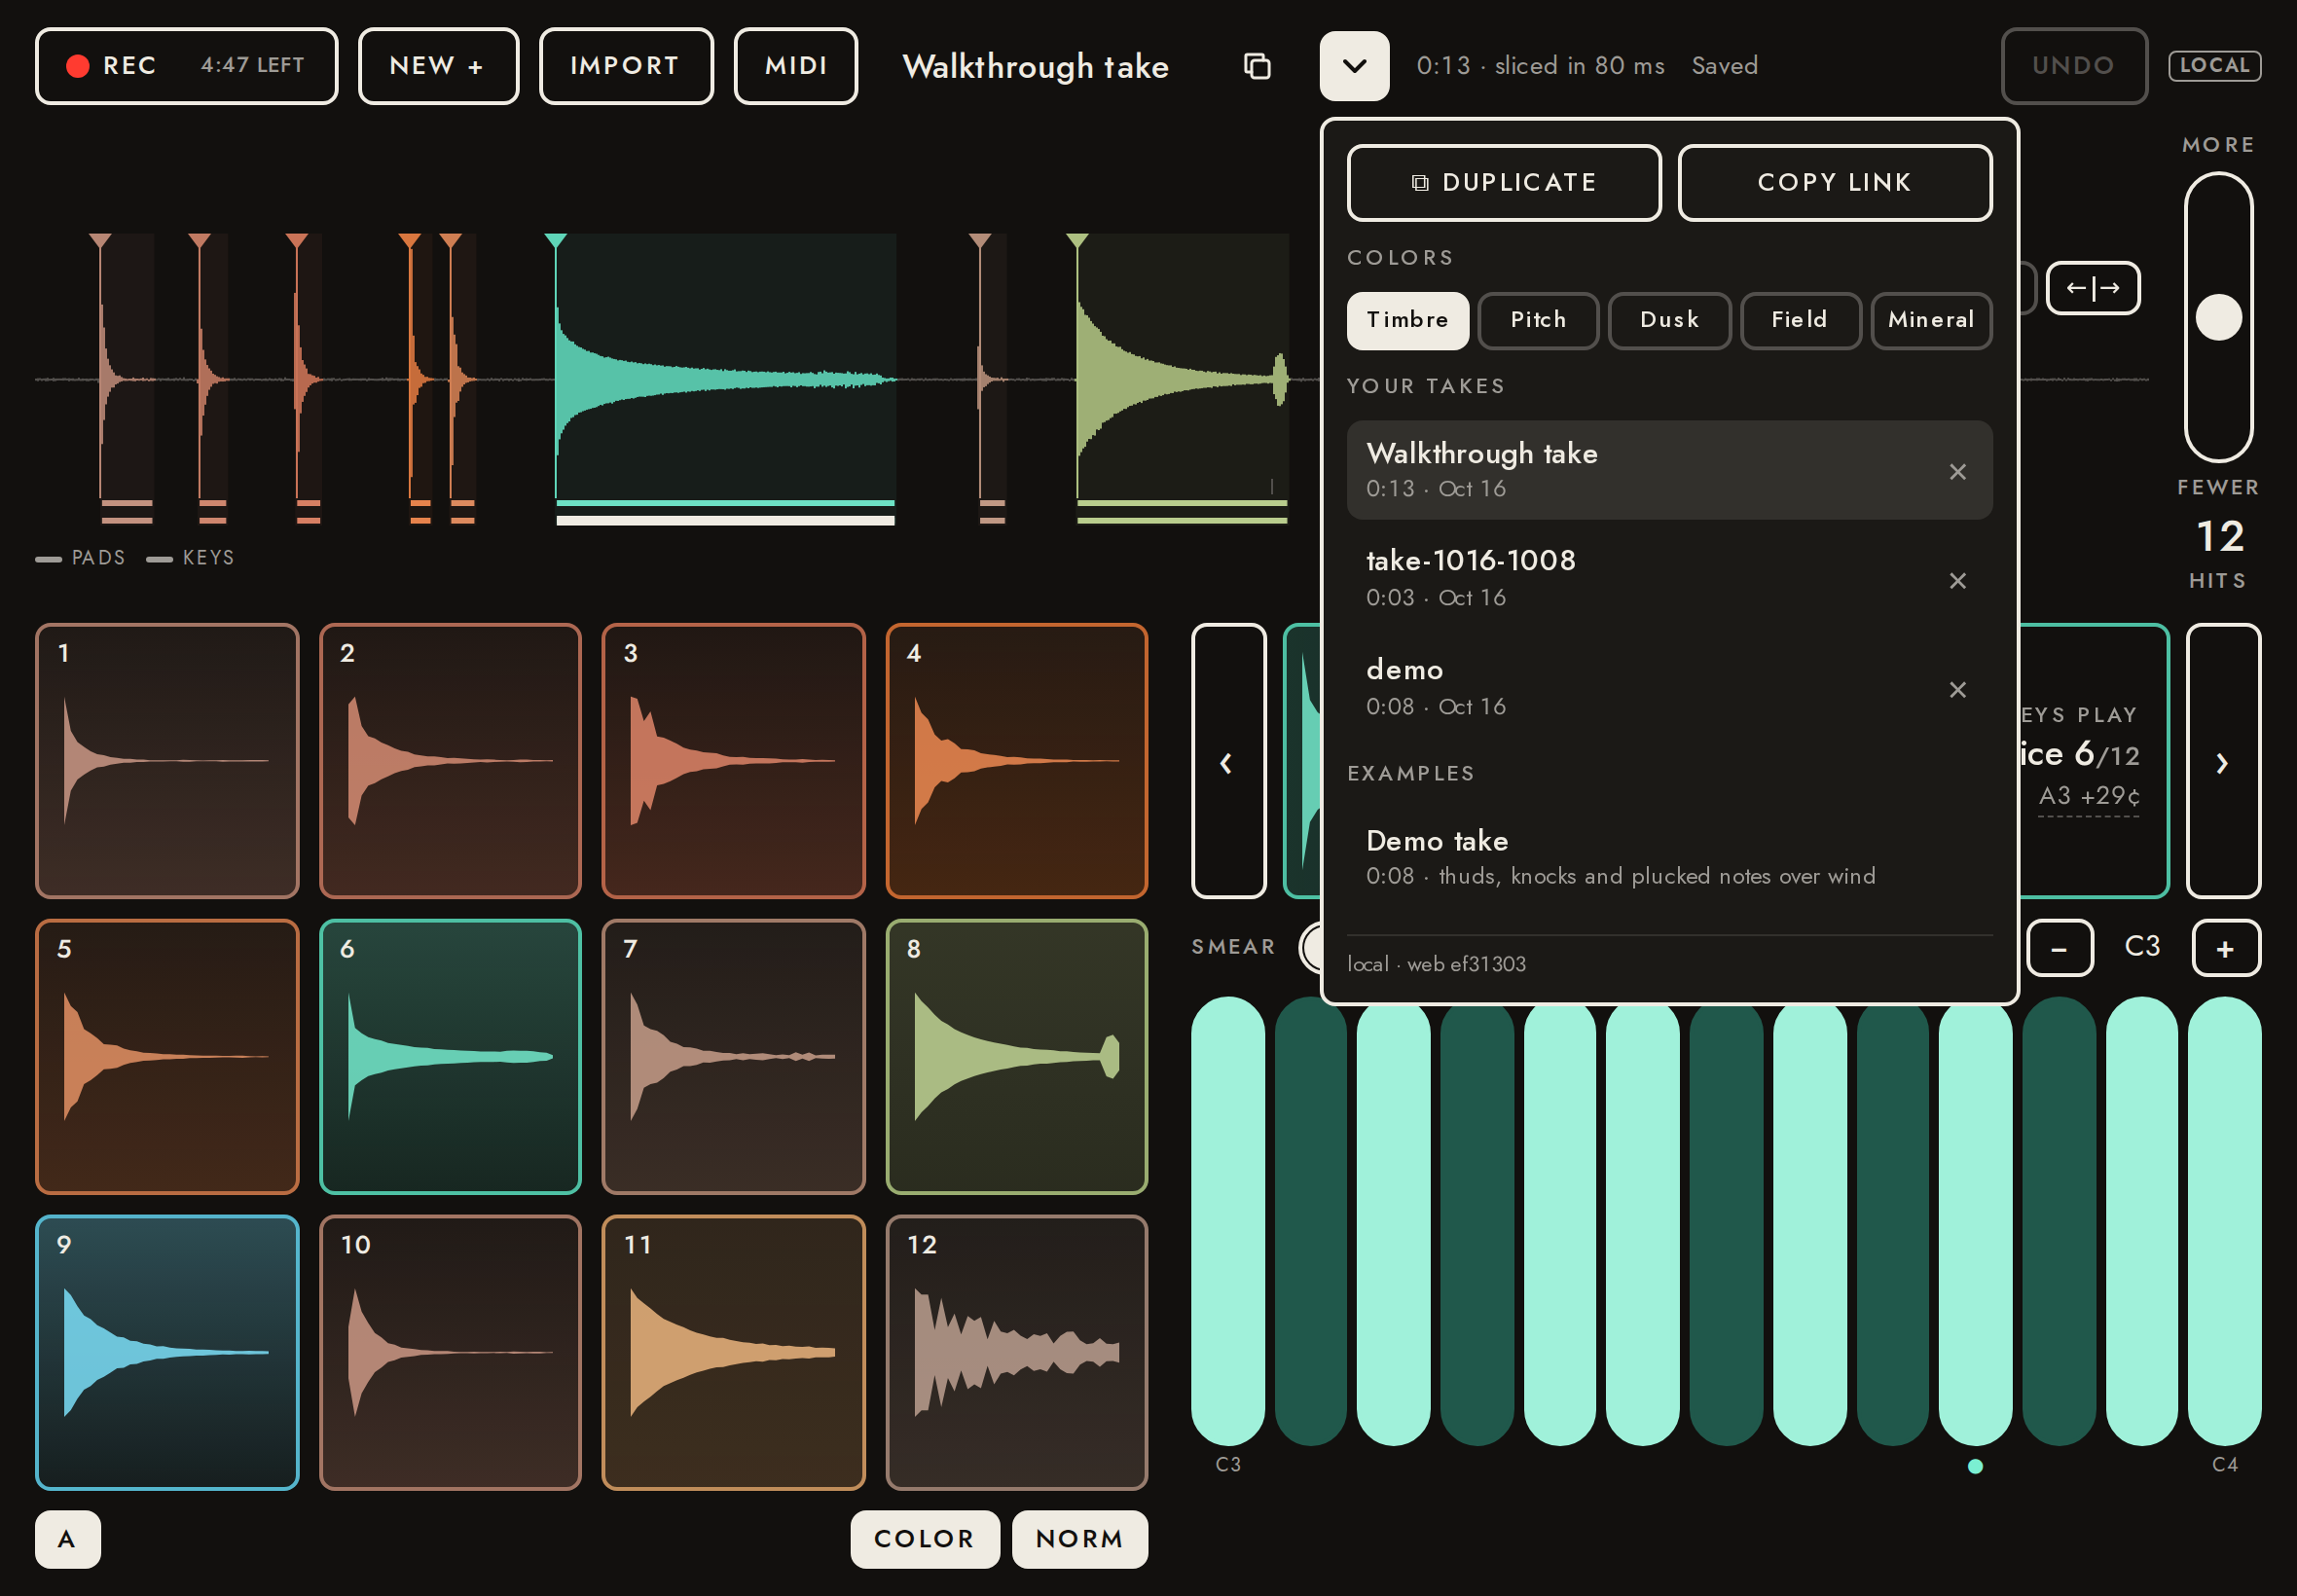Start recording with the REC button
Viewport: 2297px width, 1596px height.
pos(187,66)
